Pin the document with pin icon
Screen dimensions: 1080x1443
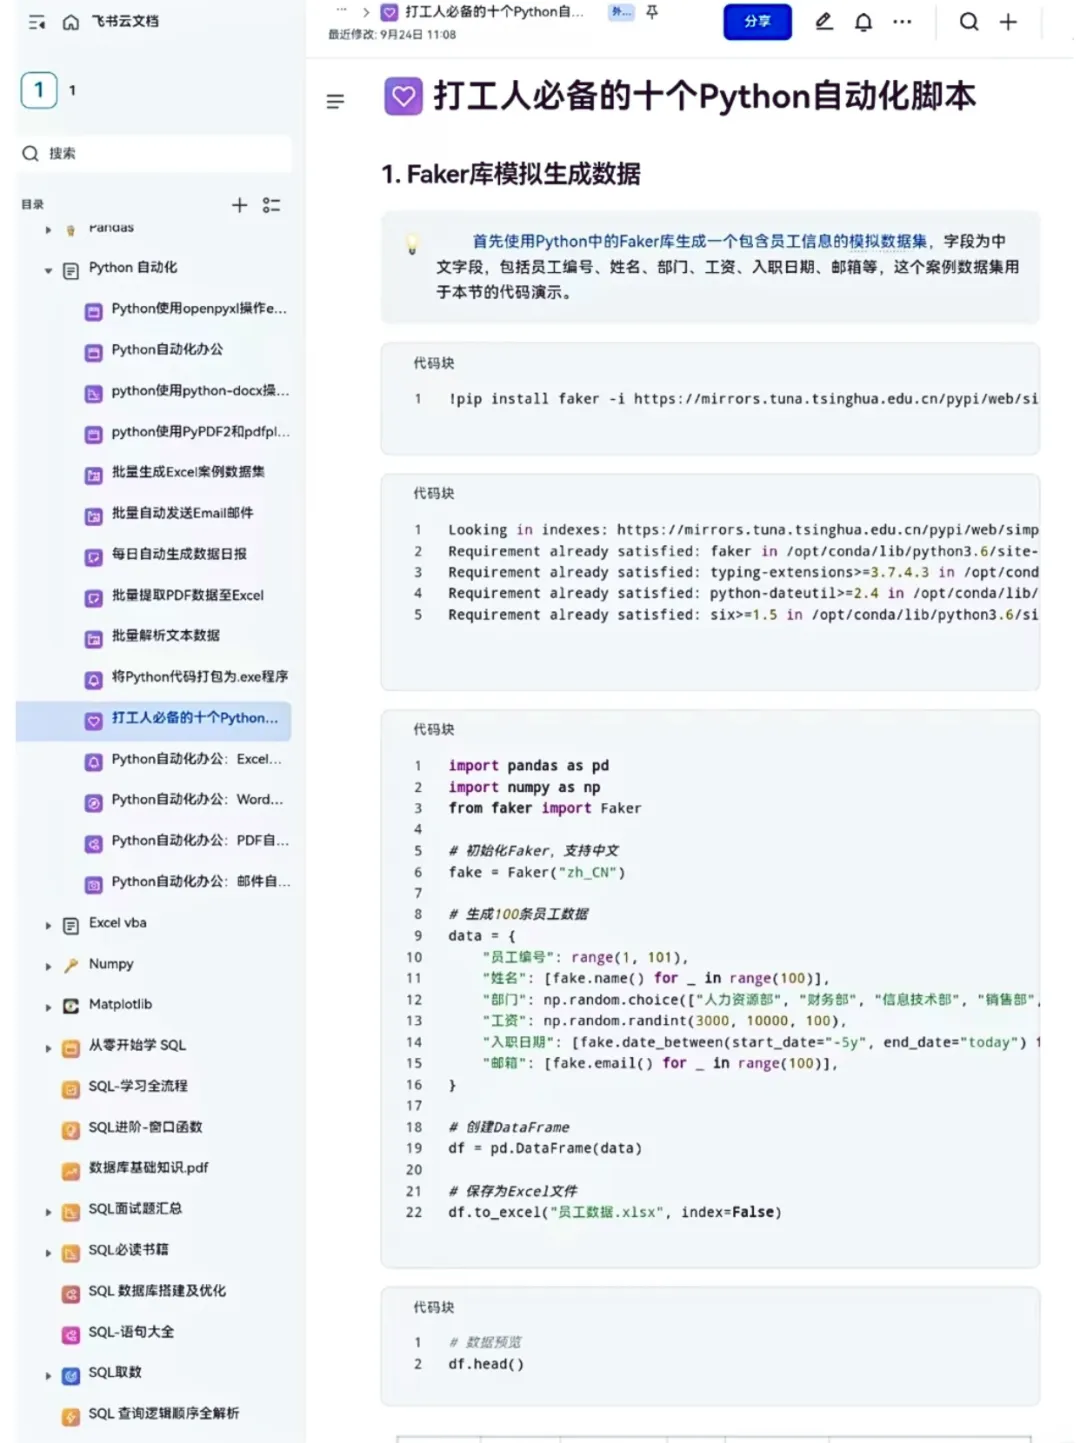(x=652, y=12)
